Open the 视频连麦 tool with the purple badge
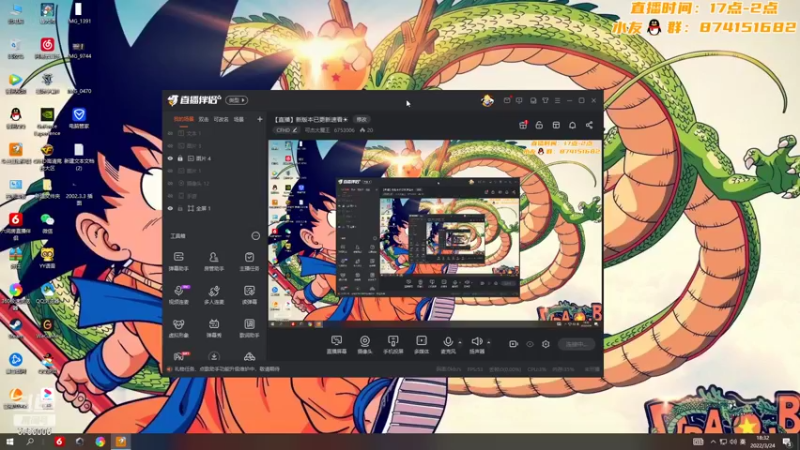 tap(179, 294)
